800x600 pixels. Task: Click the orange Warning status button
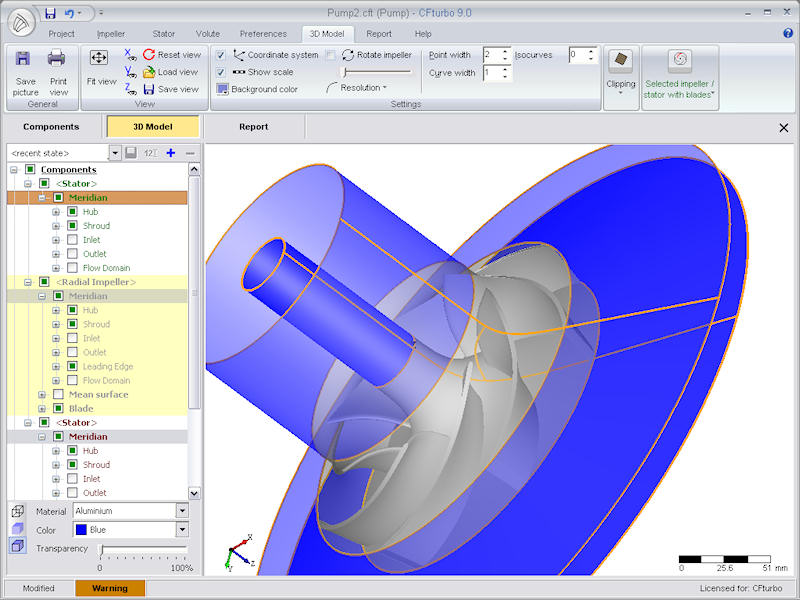tap(110, 588)
